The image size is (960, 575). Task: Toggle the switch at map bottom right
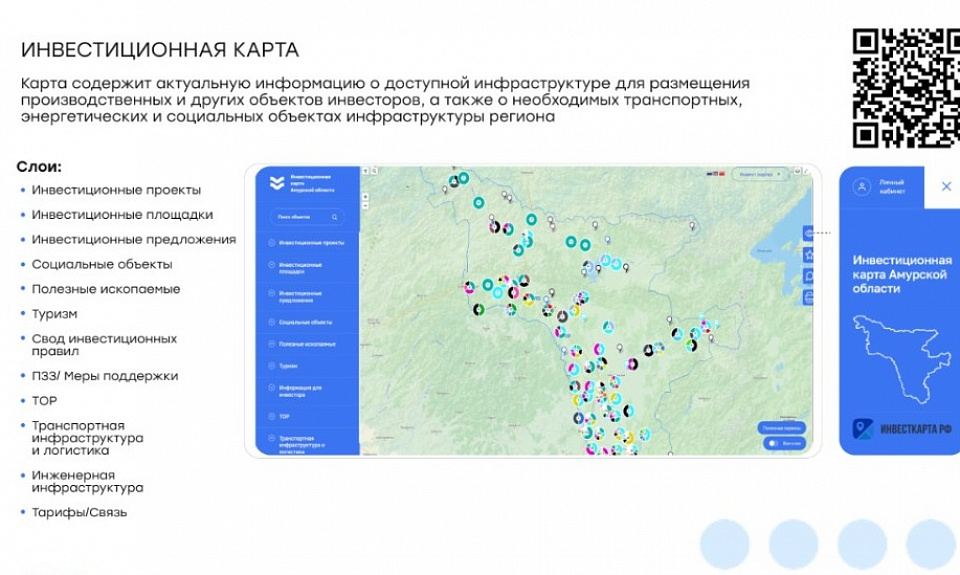(x=774, y=442)
